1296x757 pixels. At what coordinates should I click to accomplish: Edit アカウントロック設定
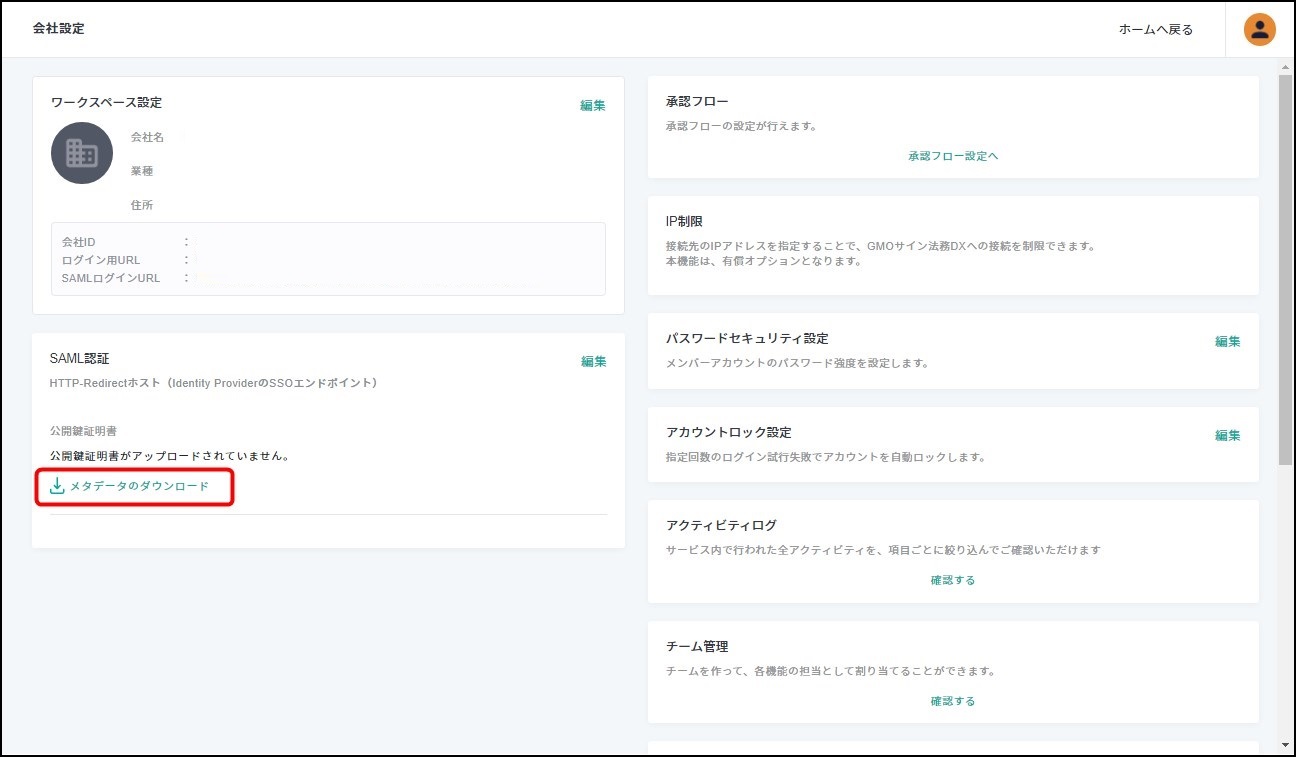[1227, 436]
